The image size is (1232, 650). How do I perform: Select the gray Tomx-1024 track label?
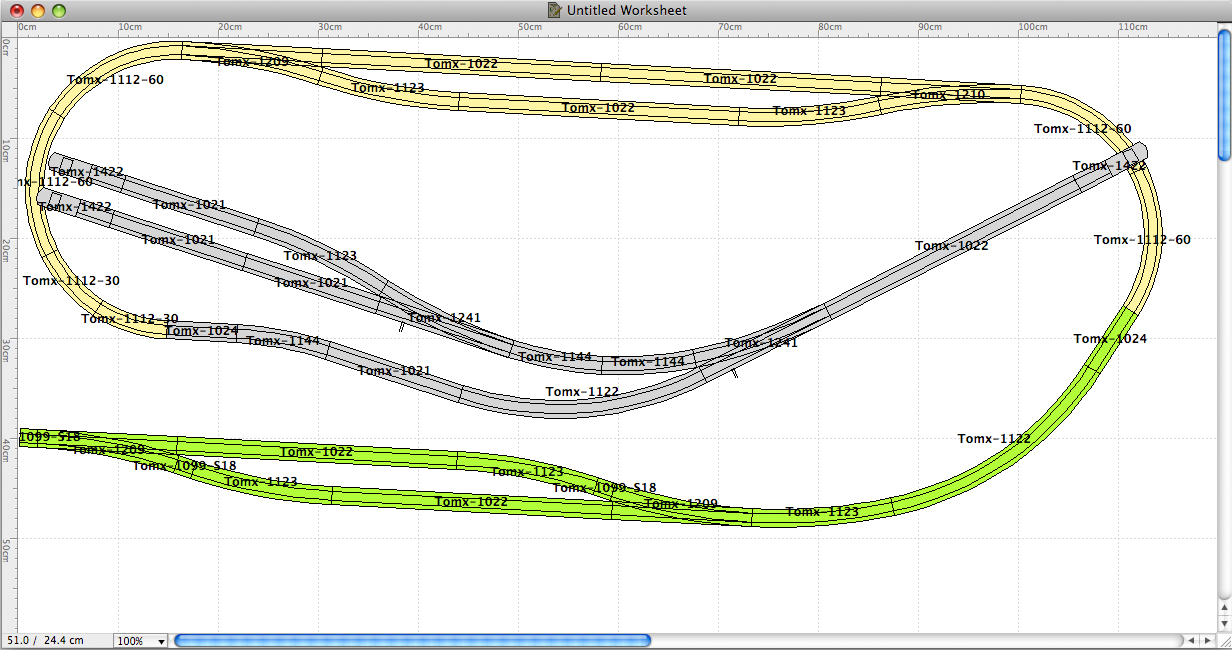pyautogui.click(x=202, y=331)
